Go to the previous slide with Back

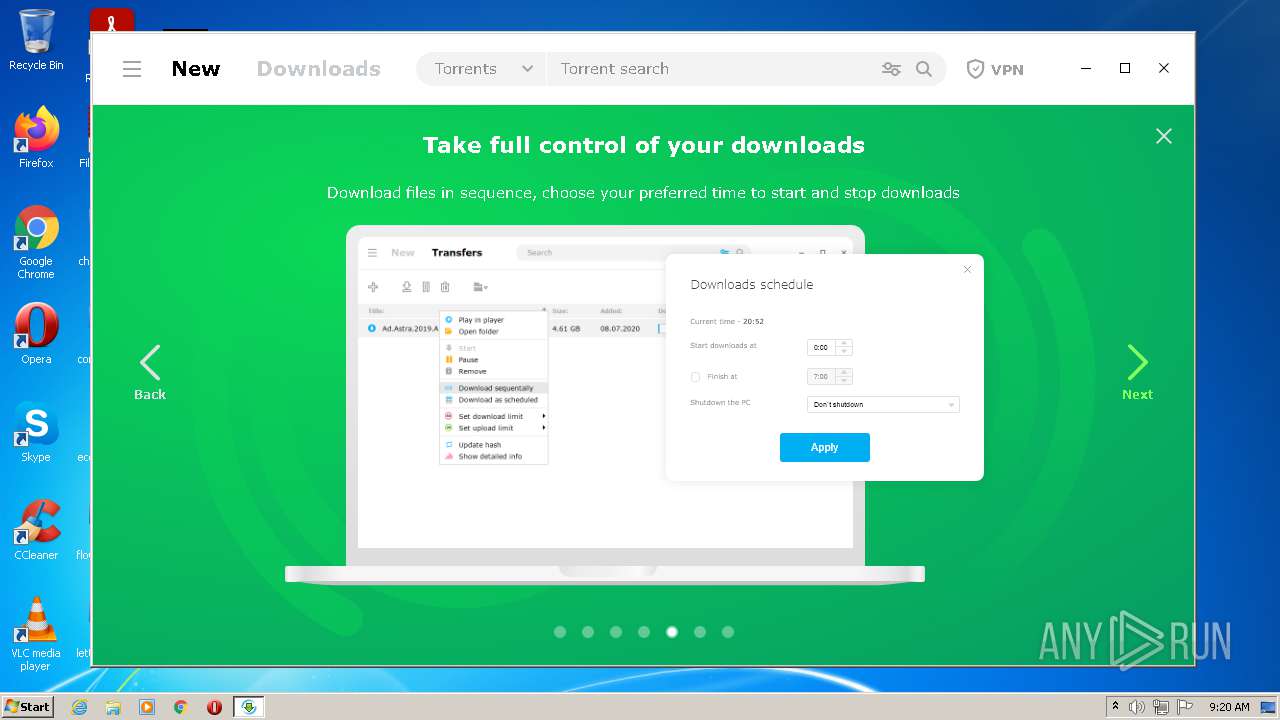(x=150, y=372)
